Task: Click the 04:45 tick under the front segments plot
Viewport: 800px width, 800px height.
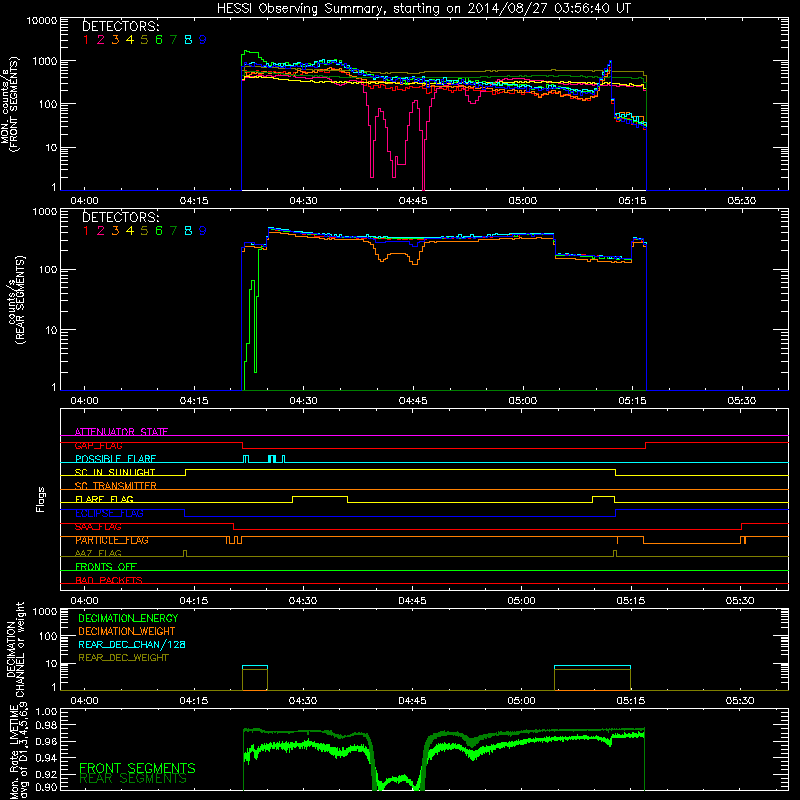Action: (x=413, y=201)
